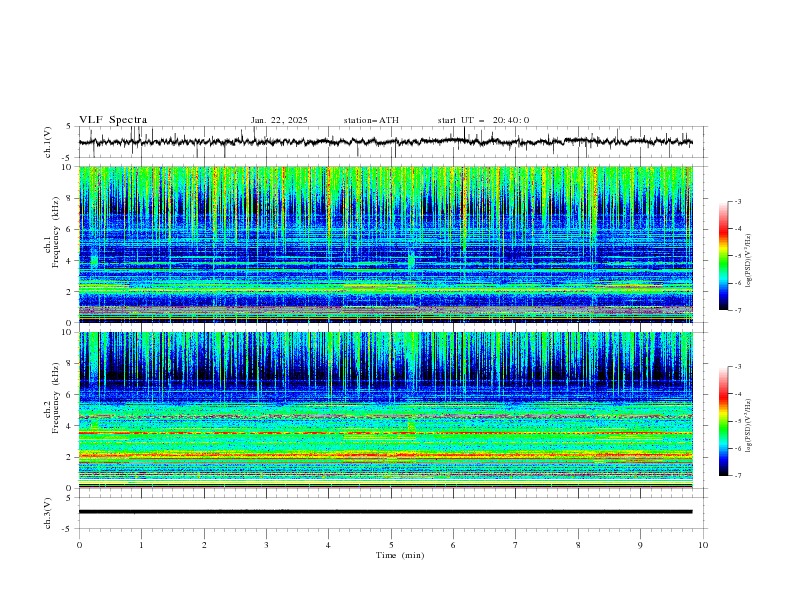Click inside the ch.2 spectrogram panel

tap(385, 410)
